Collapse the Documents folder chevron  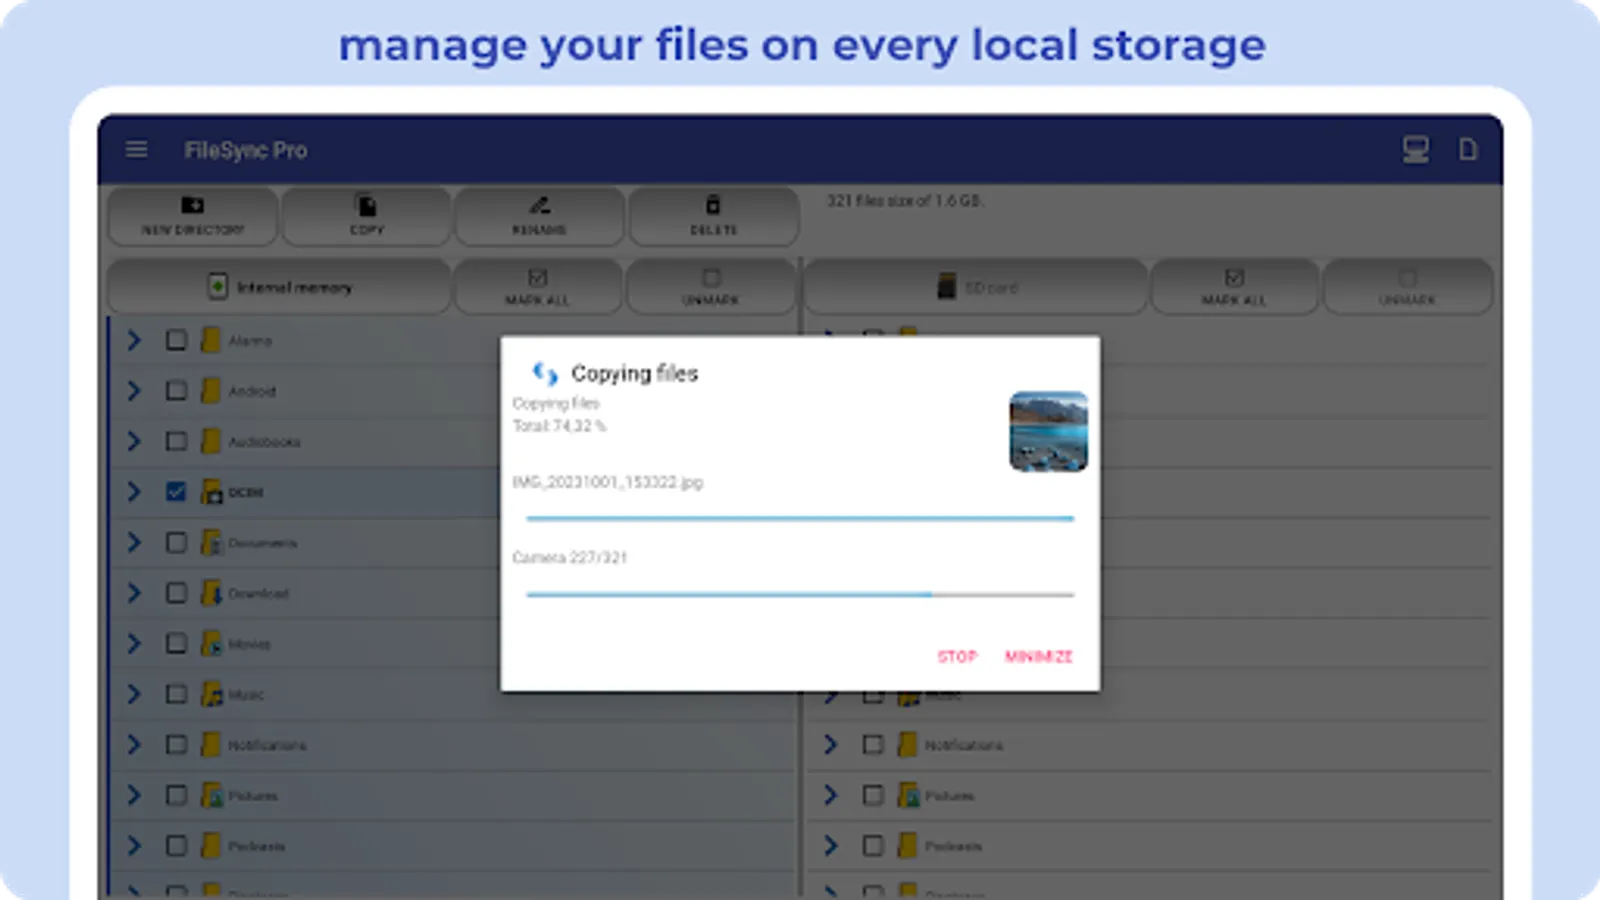(134, 542)
